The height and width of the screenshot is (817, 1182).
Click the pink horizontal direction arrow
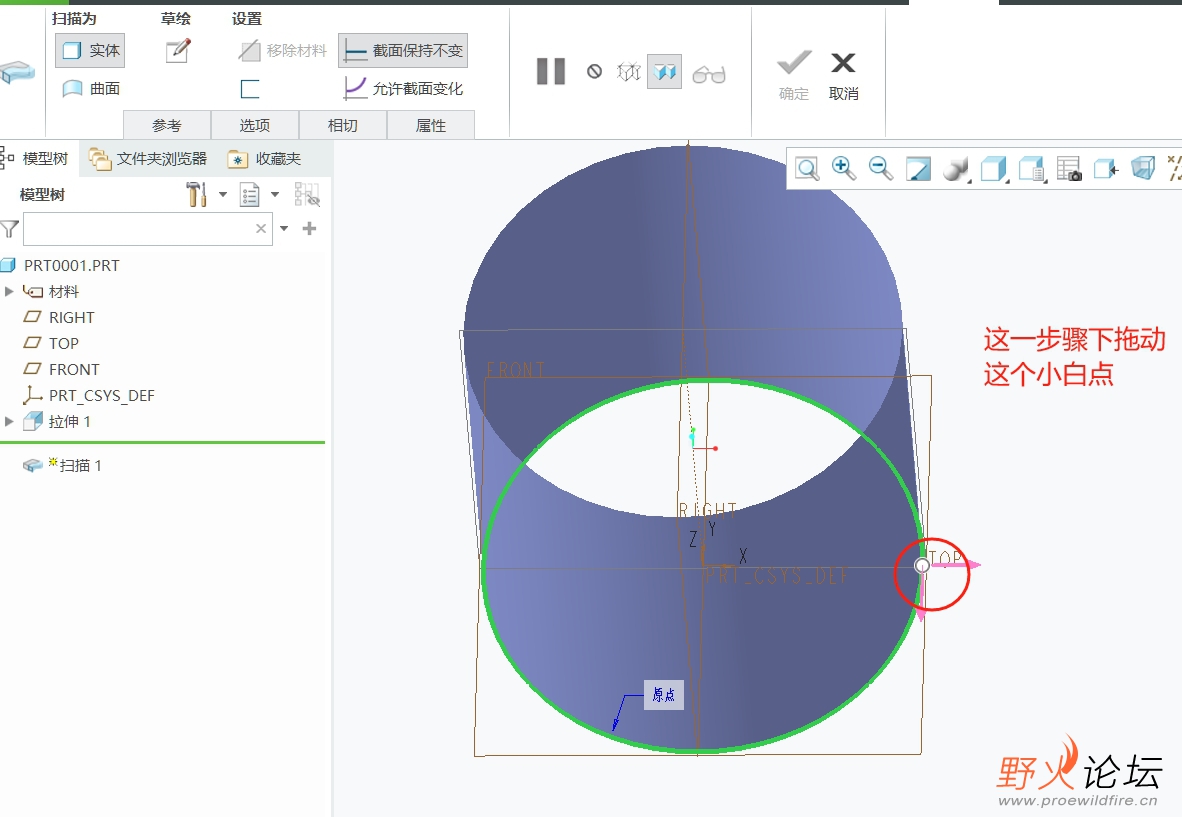click(x=956, y=565)
